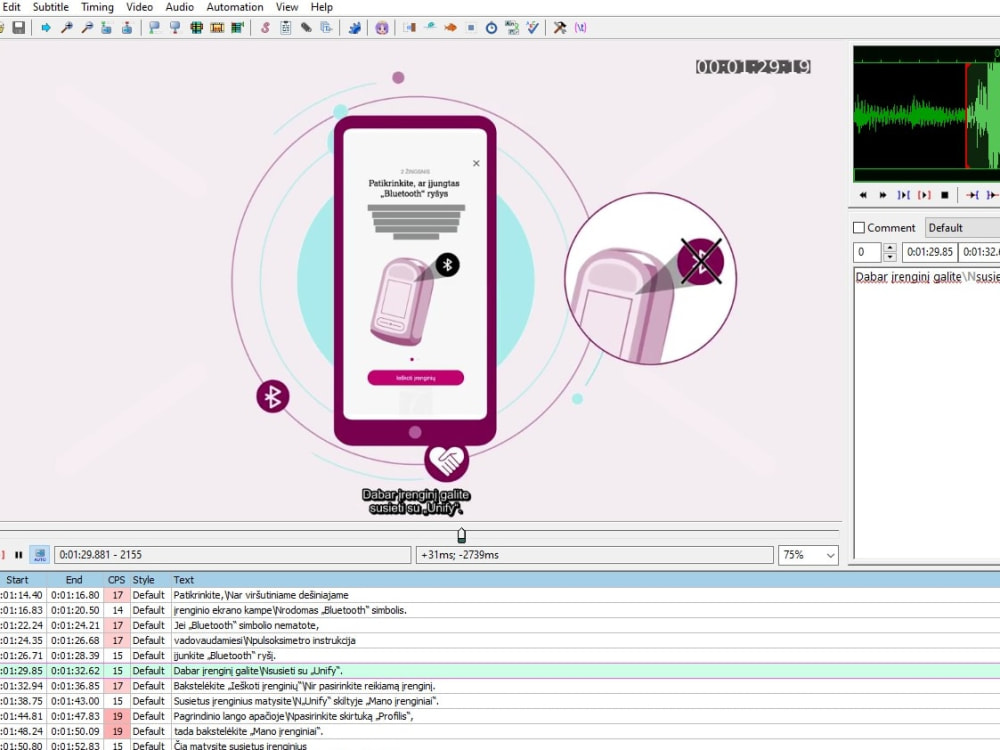Screen dimensions: 1000x750
Task: Click the CPS column header
Action: coord(117,580)
